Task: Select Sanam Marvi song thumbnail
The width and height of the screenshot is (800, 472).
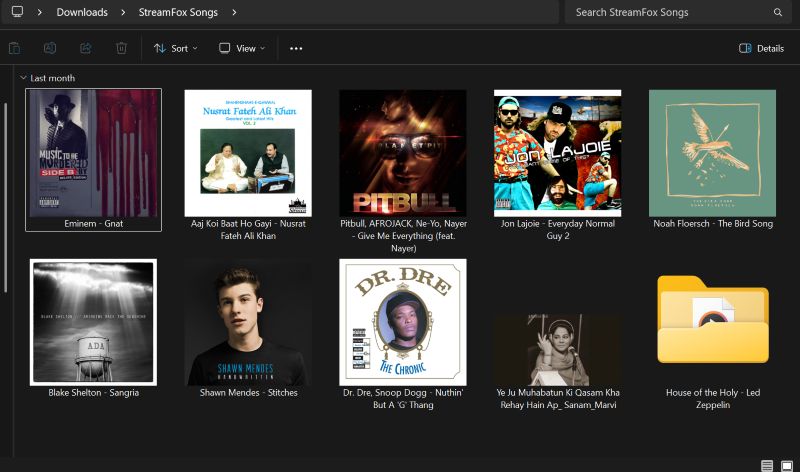Action: pyautogui.click(x=558, y=350)
